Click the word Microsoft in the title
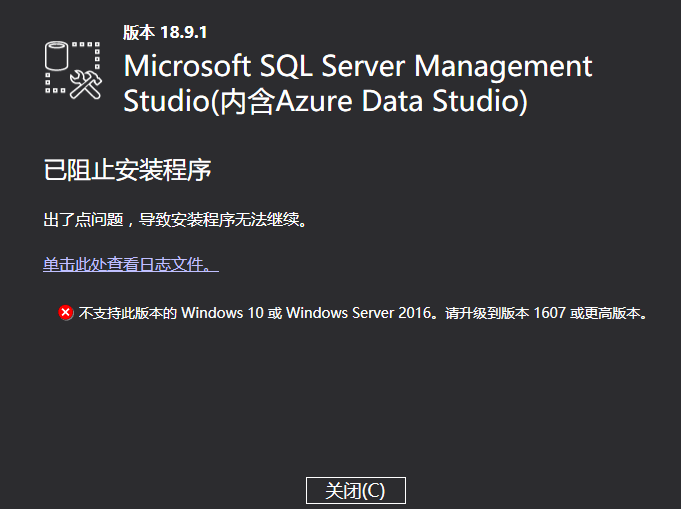Image resolution: width=681 pixels, height=509 pixels. coord(187,66)
